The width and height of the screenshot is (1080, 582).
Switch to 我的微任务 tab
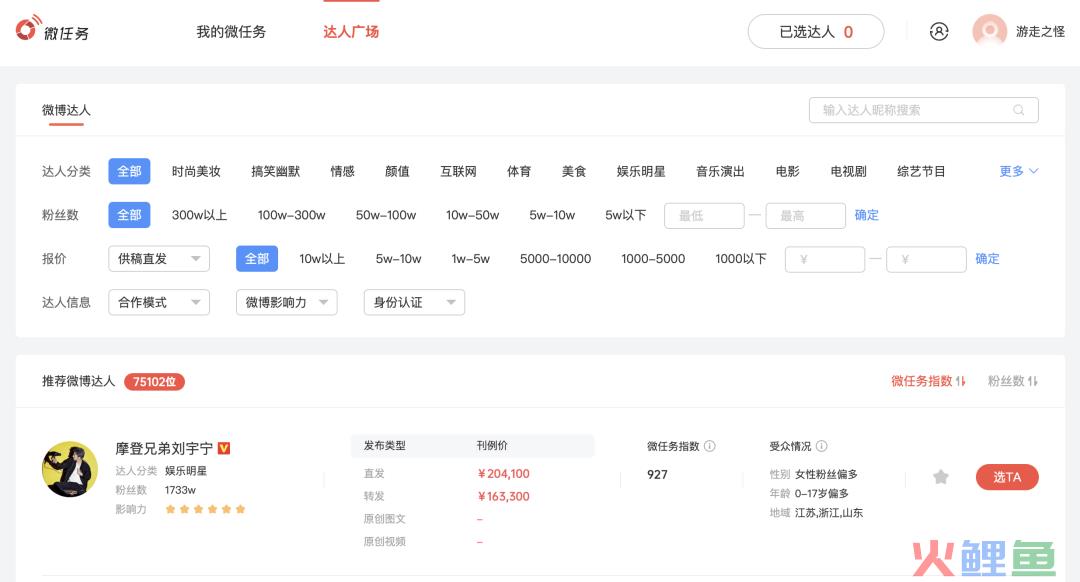231,31
